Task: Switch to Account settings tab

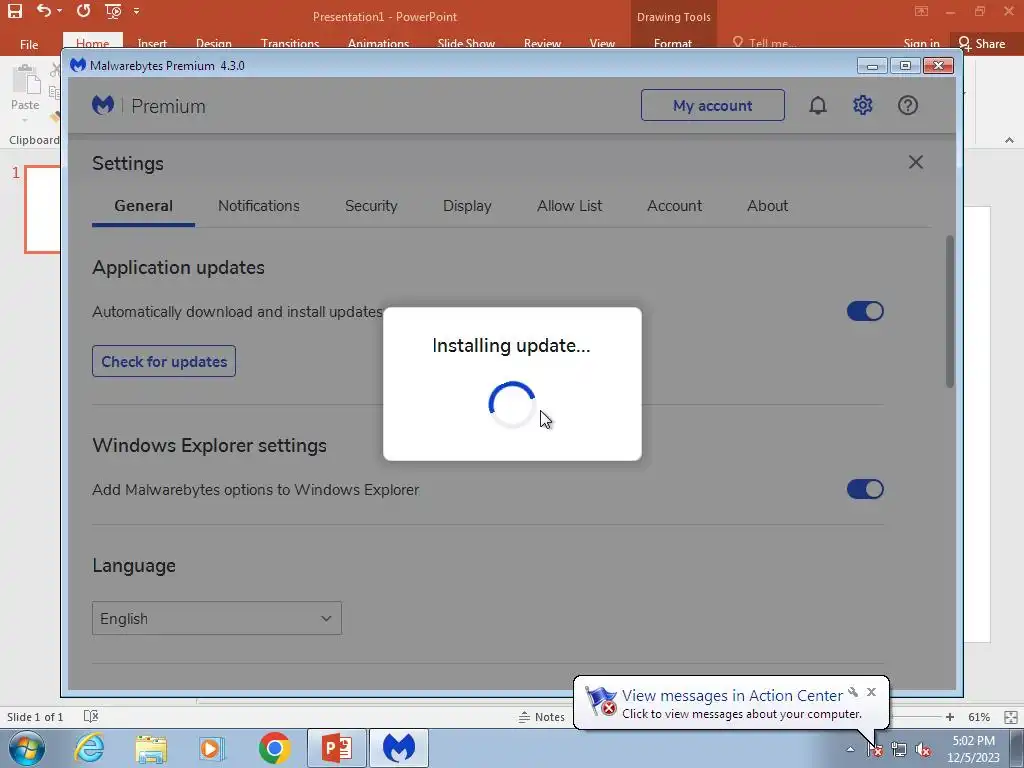Action: 674,206
